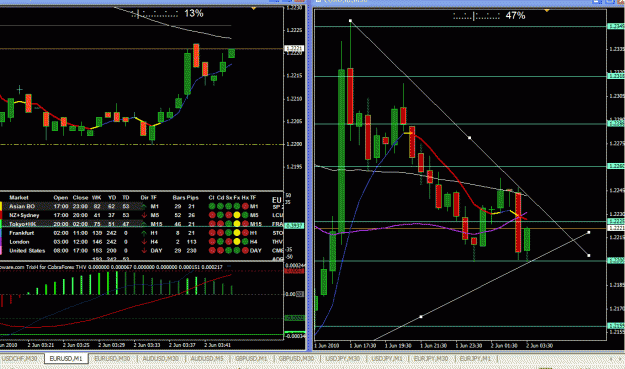The height and width of the screenshot is (369, 625).
Task: Switch to the GBPUSD,M30 chart tab
Action: pos(297,359)
